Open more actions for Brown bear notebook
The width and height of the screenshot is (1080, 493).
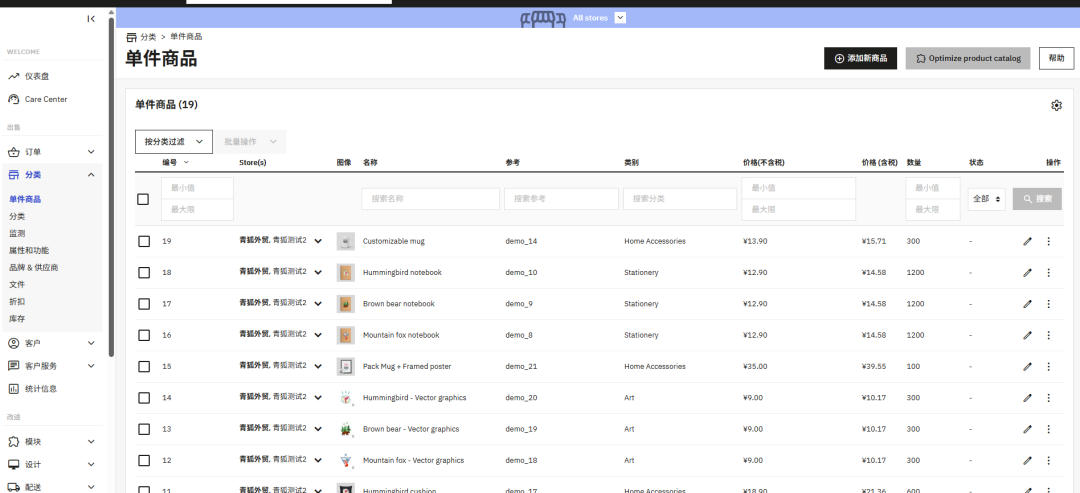click(x=1048, y=304)
